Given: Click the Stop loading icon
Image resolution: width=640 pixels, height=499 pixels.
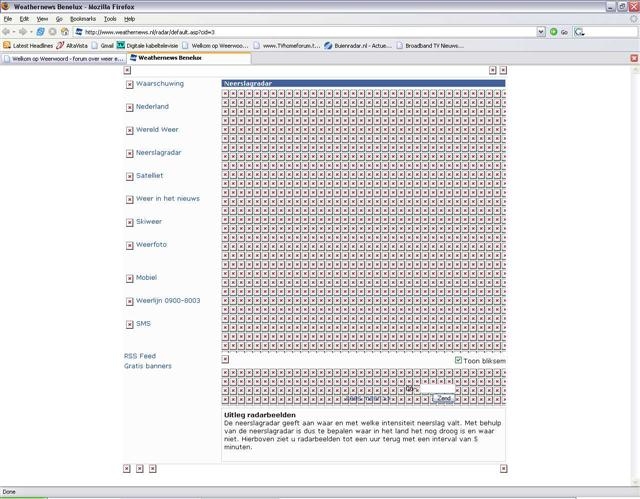Looking at the screenshot, I should point(53,31).
